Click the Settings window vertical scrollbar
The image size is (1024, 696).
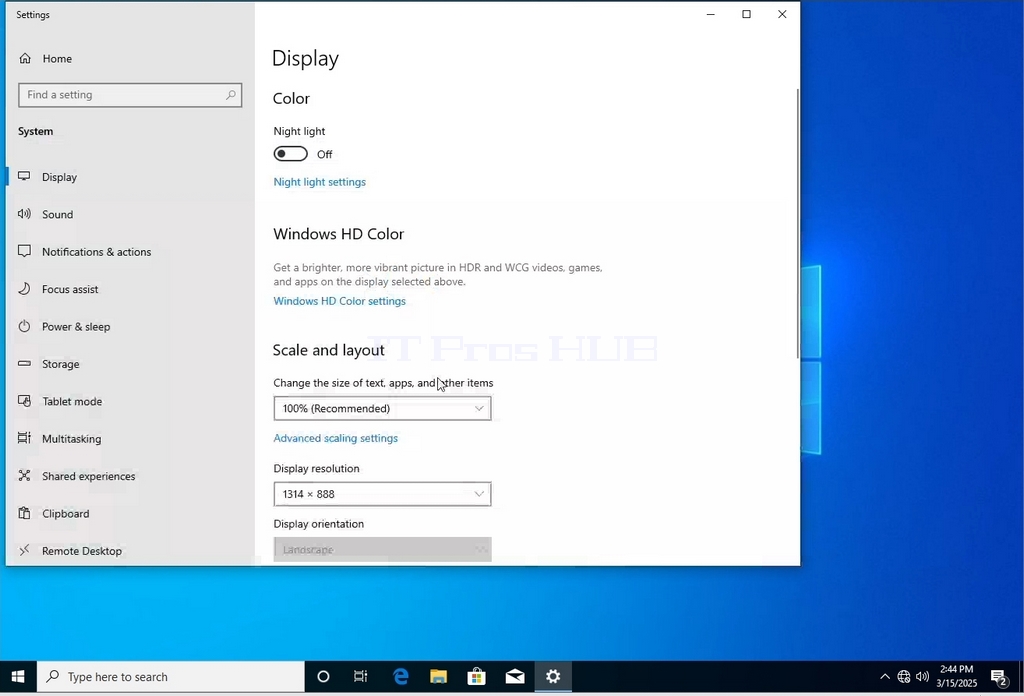coord(797,224)
